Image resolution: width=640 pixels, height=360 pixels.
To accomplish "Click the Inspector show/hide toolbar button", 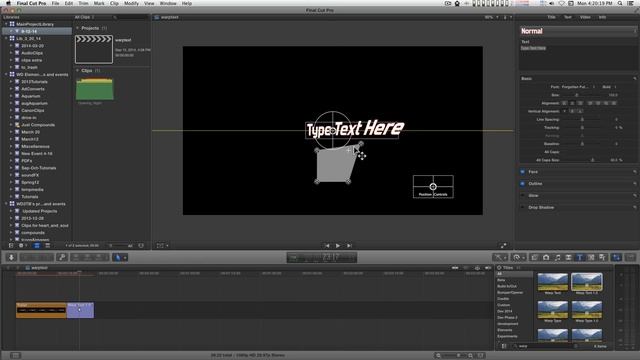I will (617, 257).
